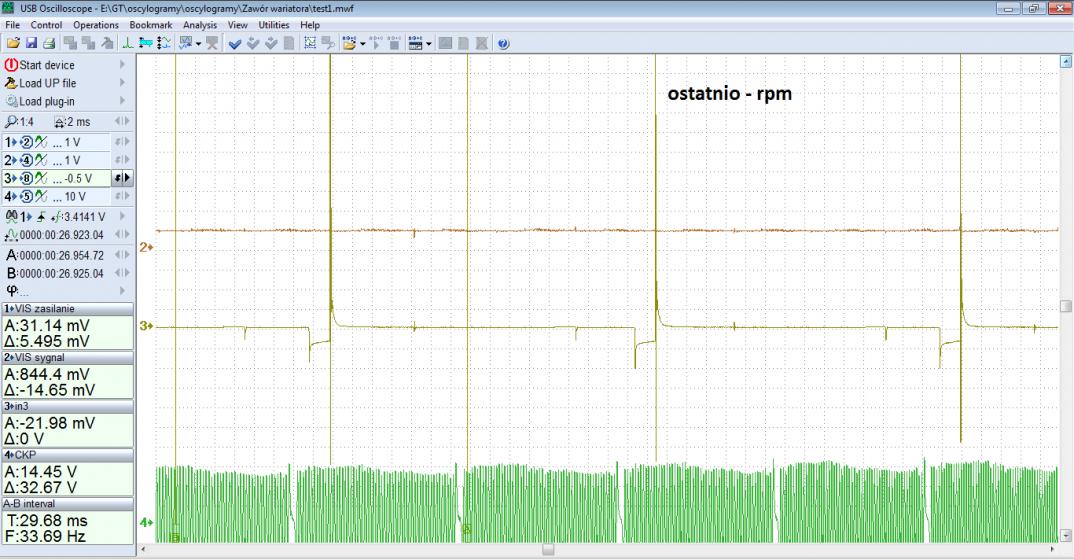Toggle channel 2 waveform enable icon
Image resolution: width=1074 pixels, height=560 pixels.
click(x=41, y=159)
